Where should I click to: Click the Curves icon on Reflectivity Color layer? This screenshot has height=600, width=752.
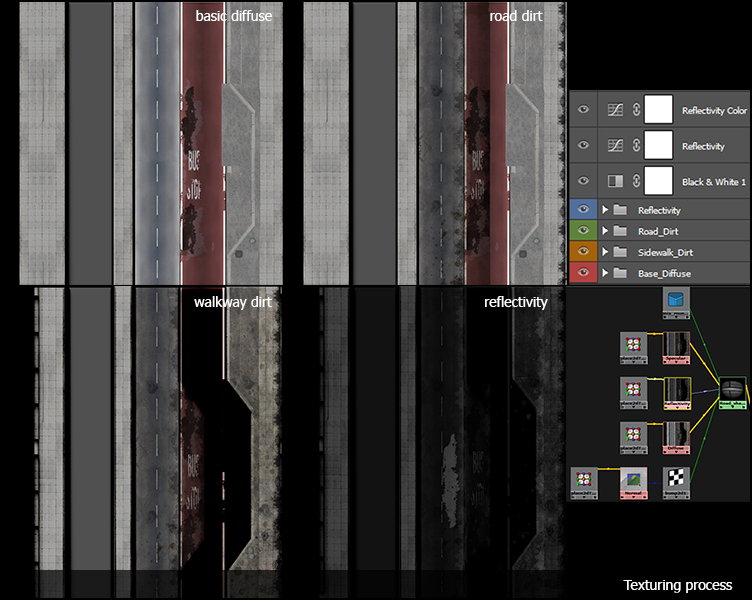(x=614, y=111)
